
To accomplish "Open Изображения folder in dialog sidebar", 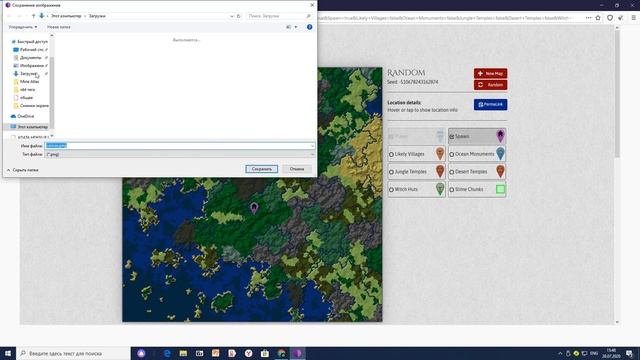I will click(31, 66).
